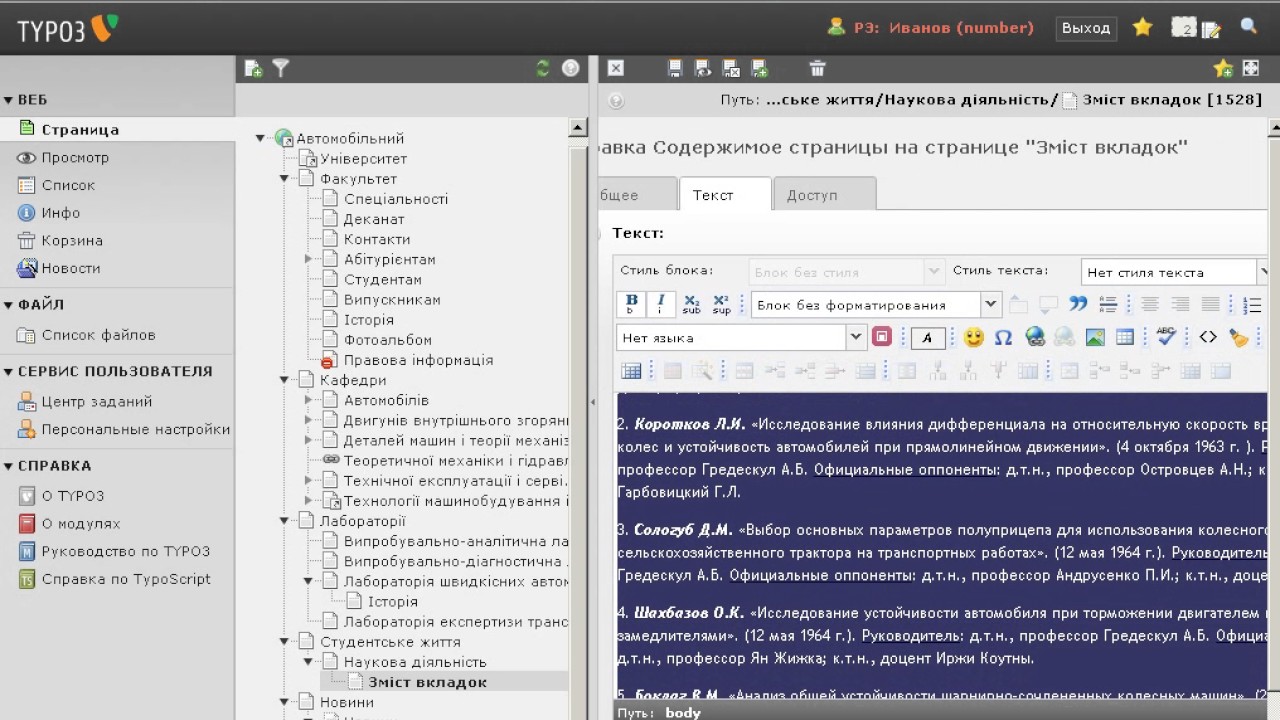Screen dimensions: 1280x720
Task: Clean up formatting with the broom icon
Action: pyautogui.click(x=1239, y=337)
